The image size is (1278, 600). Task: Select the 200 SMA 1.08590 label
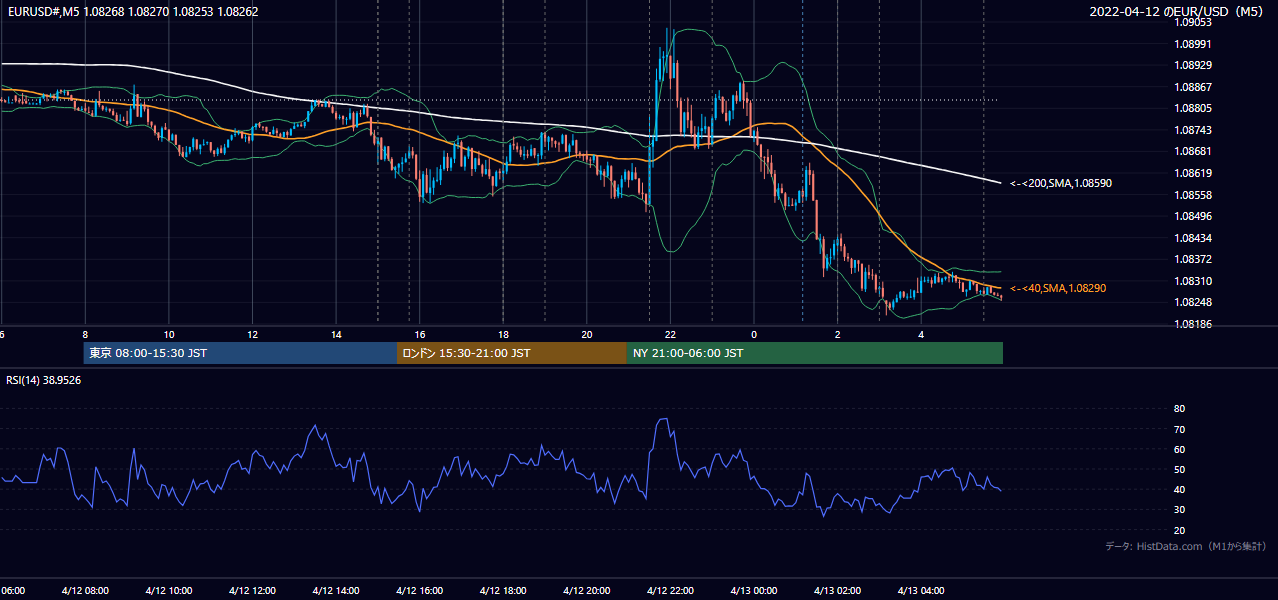click(x=1061, y=183)
